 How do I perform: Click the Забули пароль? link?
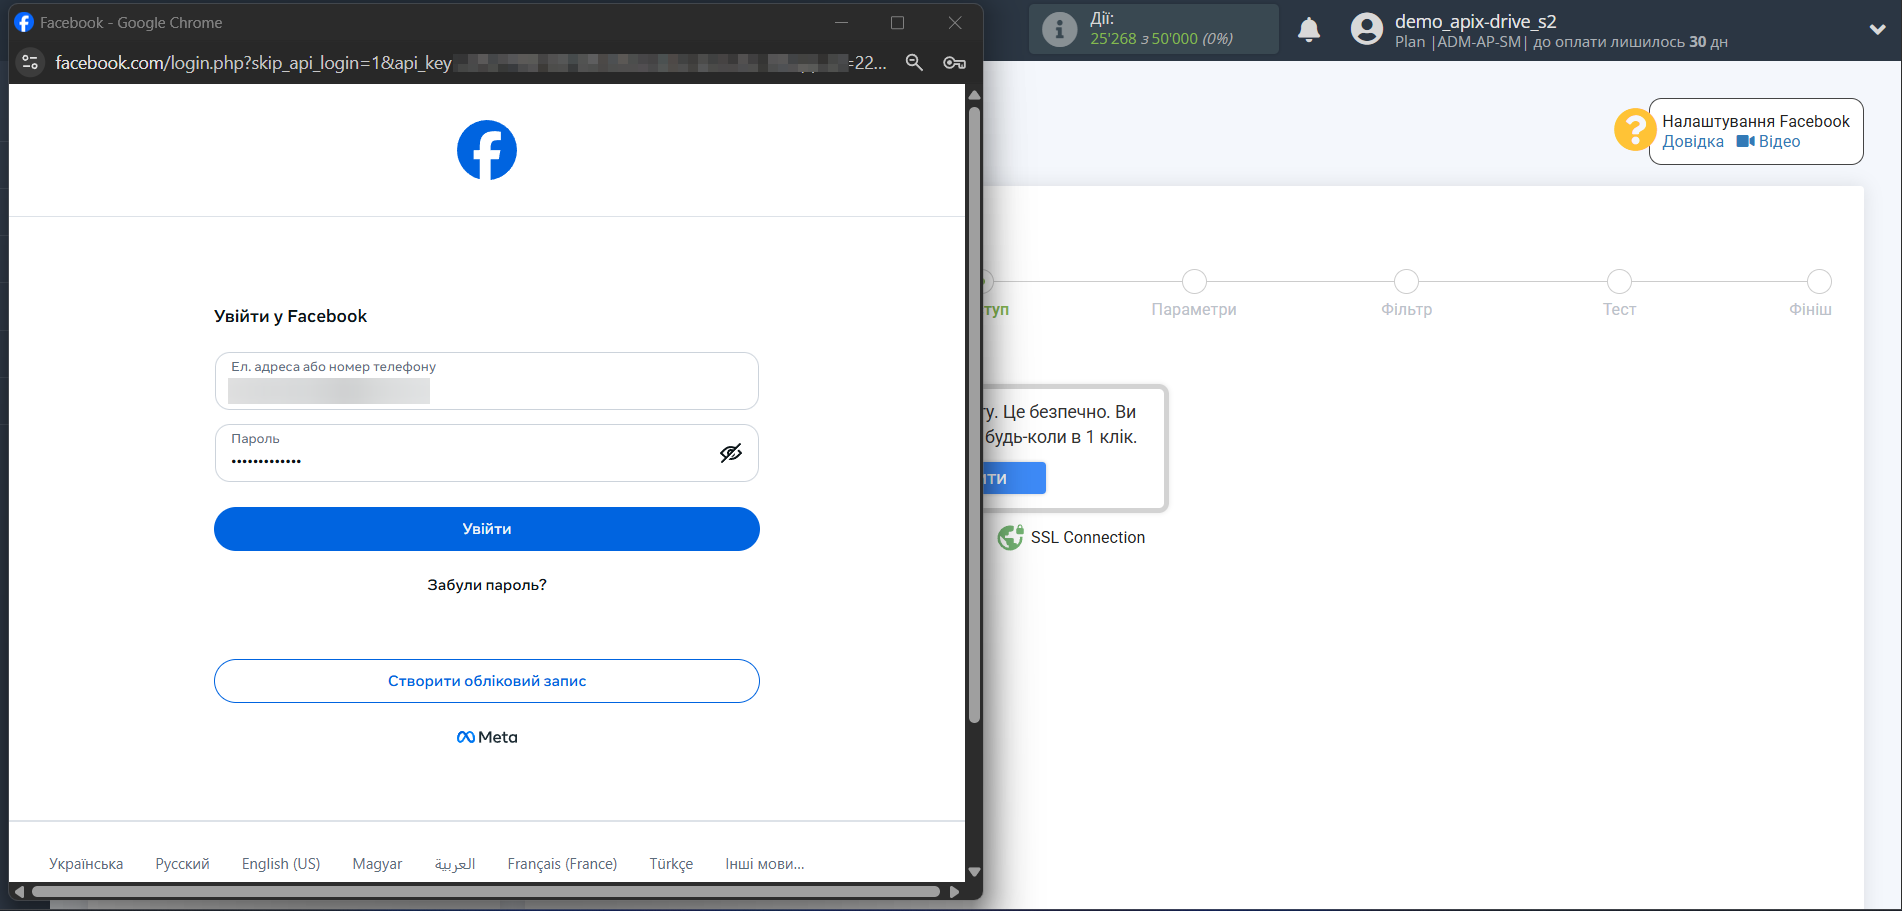tap(487, 585)
